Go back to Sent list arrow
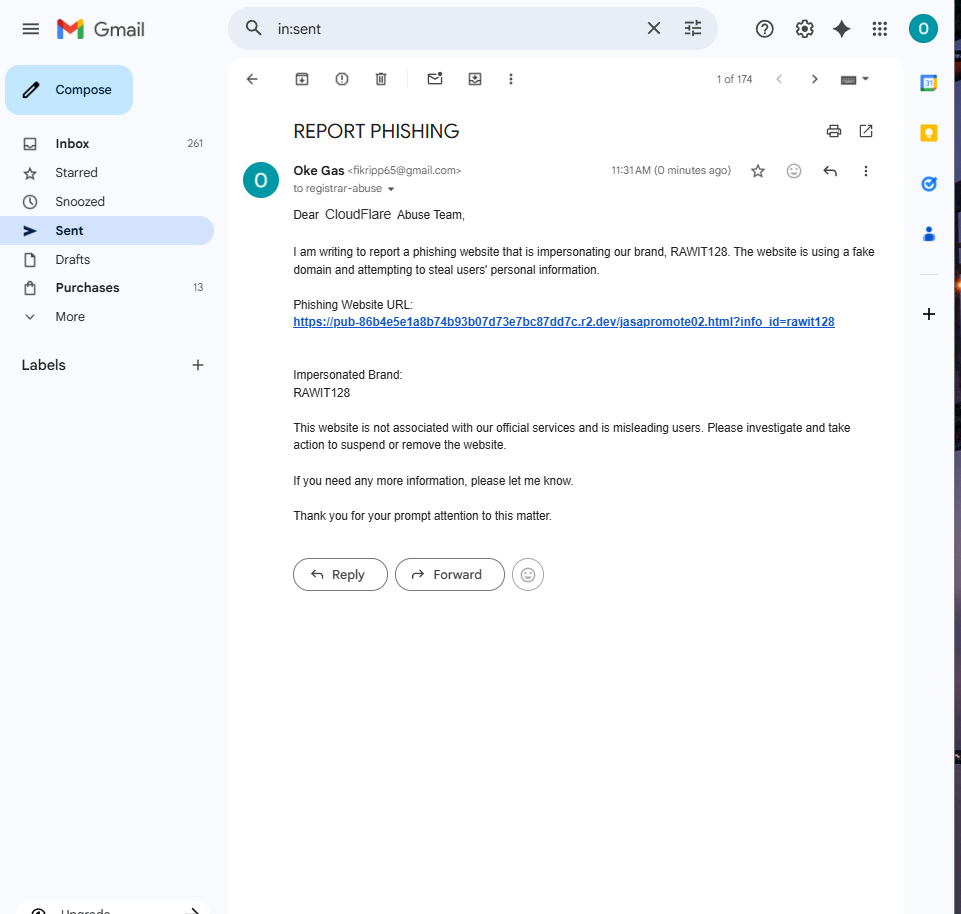Viewport: 961px width, 914px height. pos(252,79)
